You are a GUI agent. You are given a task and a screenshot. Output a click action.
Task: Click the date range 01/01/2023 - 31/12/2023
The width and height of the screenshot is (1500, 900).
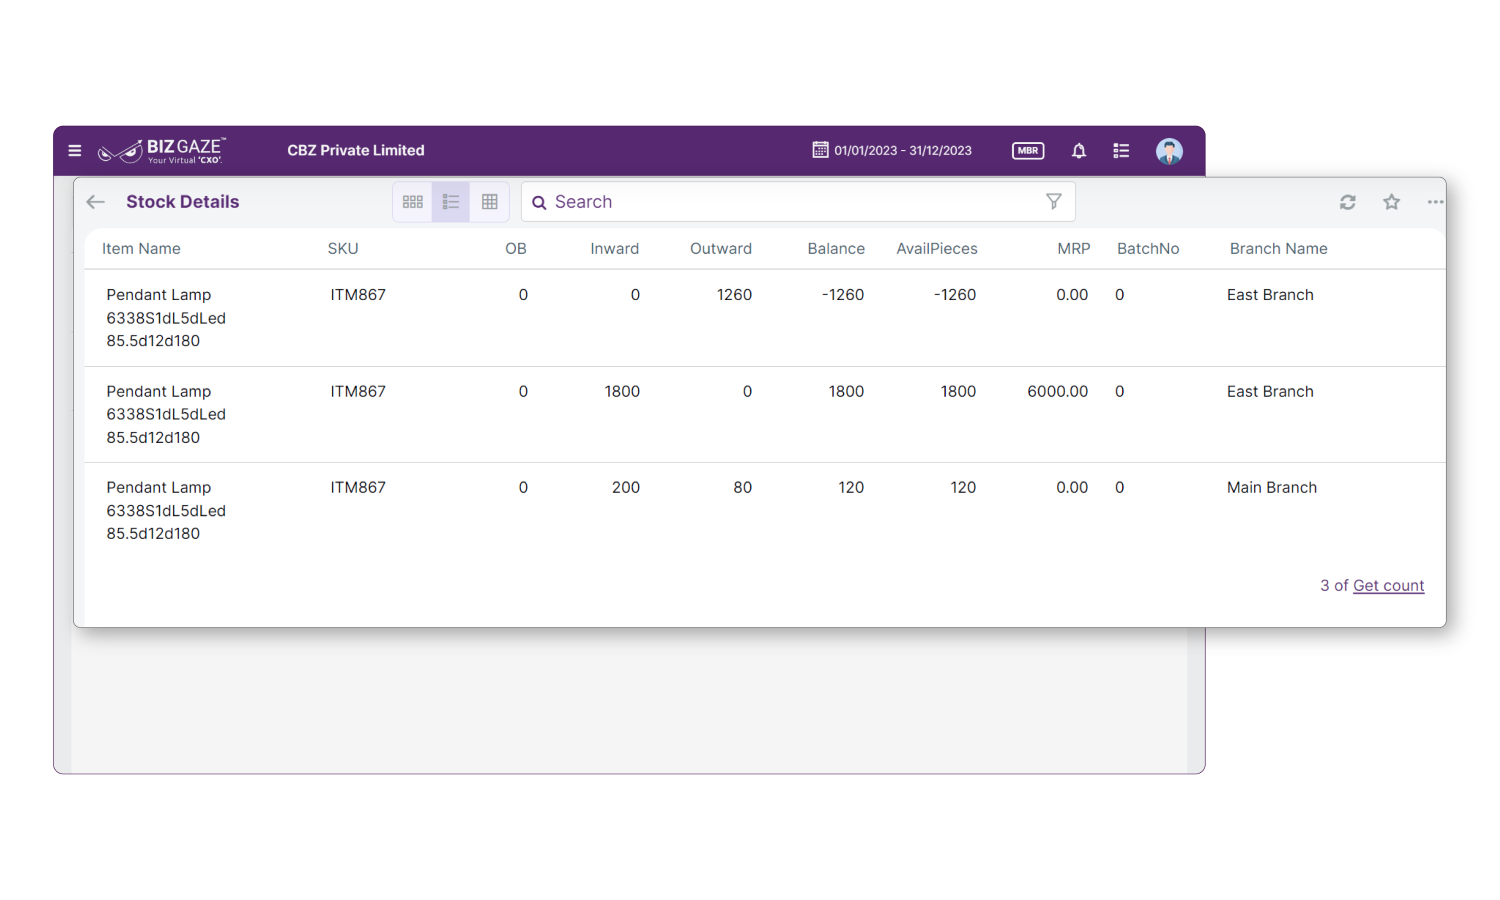[x=903, y=151]
